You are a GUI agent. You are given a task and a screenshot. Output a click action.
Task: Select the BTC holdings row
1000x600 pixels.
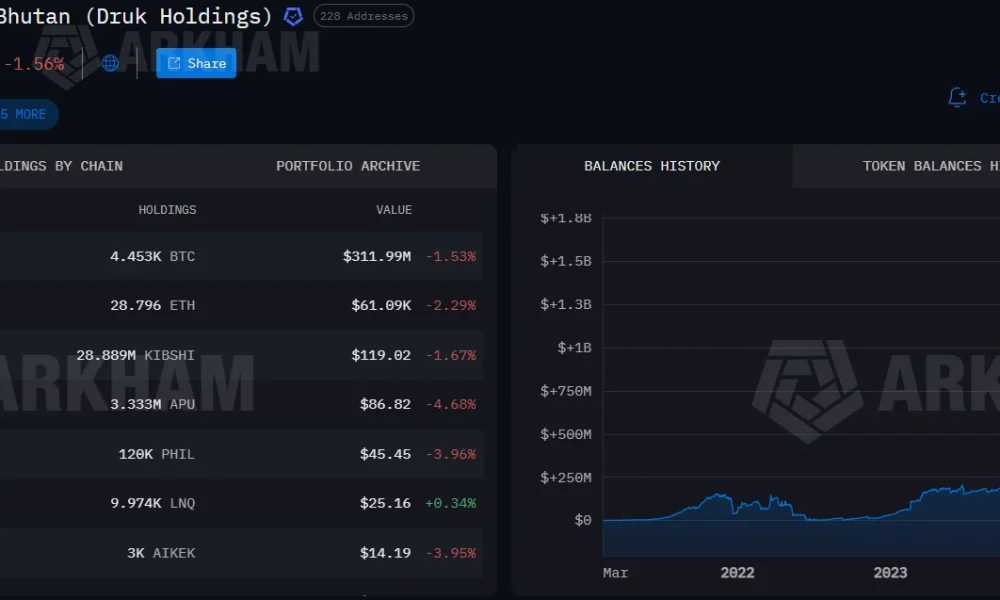tap(240, 256)
